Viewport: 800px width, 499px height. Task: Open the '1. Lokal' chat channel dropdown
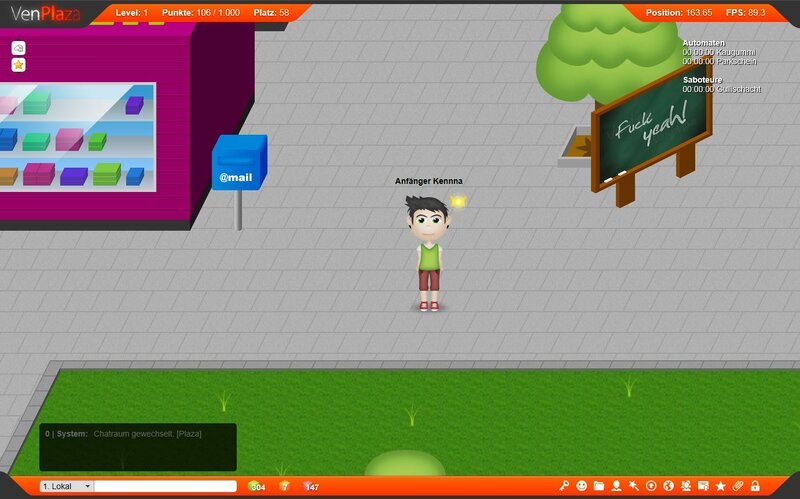[66, 486]
